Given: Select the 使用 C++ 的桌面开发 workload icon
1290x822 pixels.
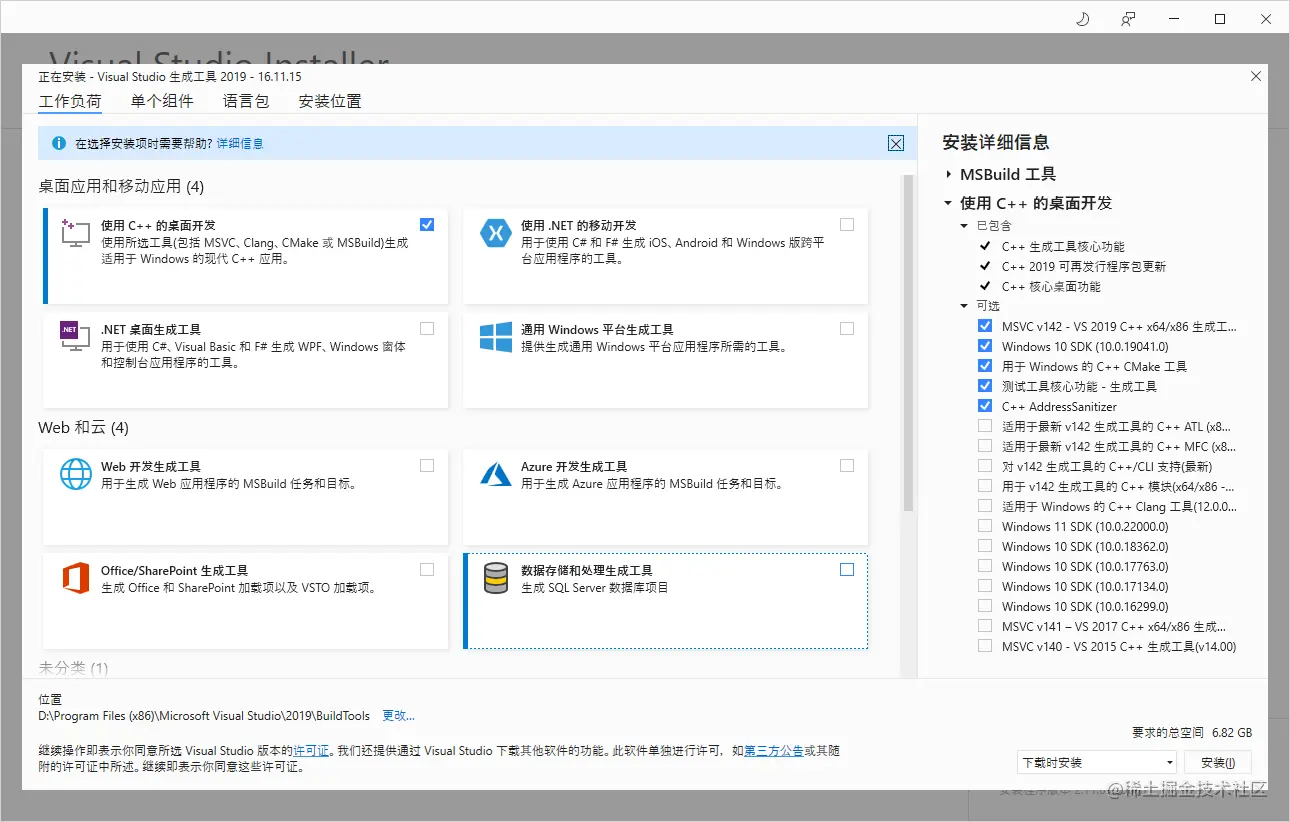Looking at the screenshot, I should [x=72, y=235].
